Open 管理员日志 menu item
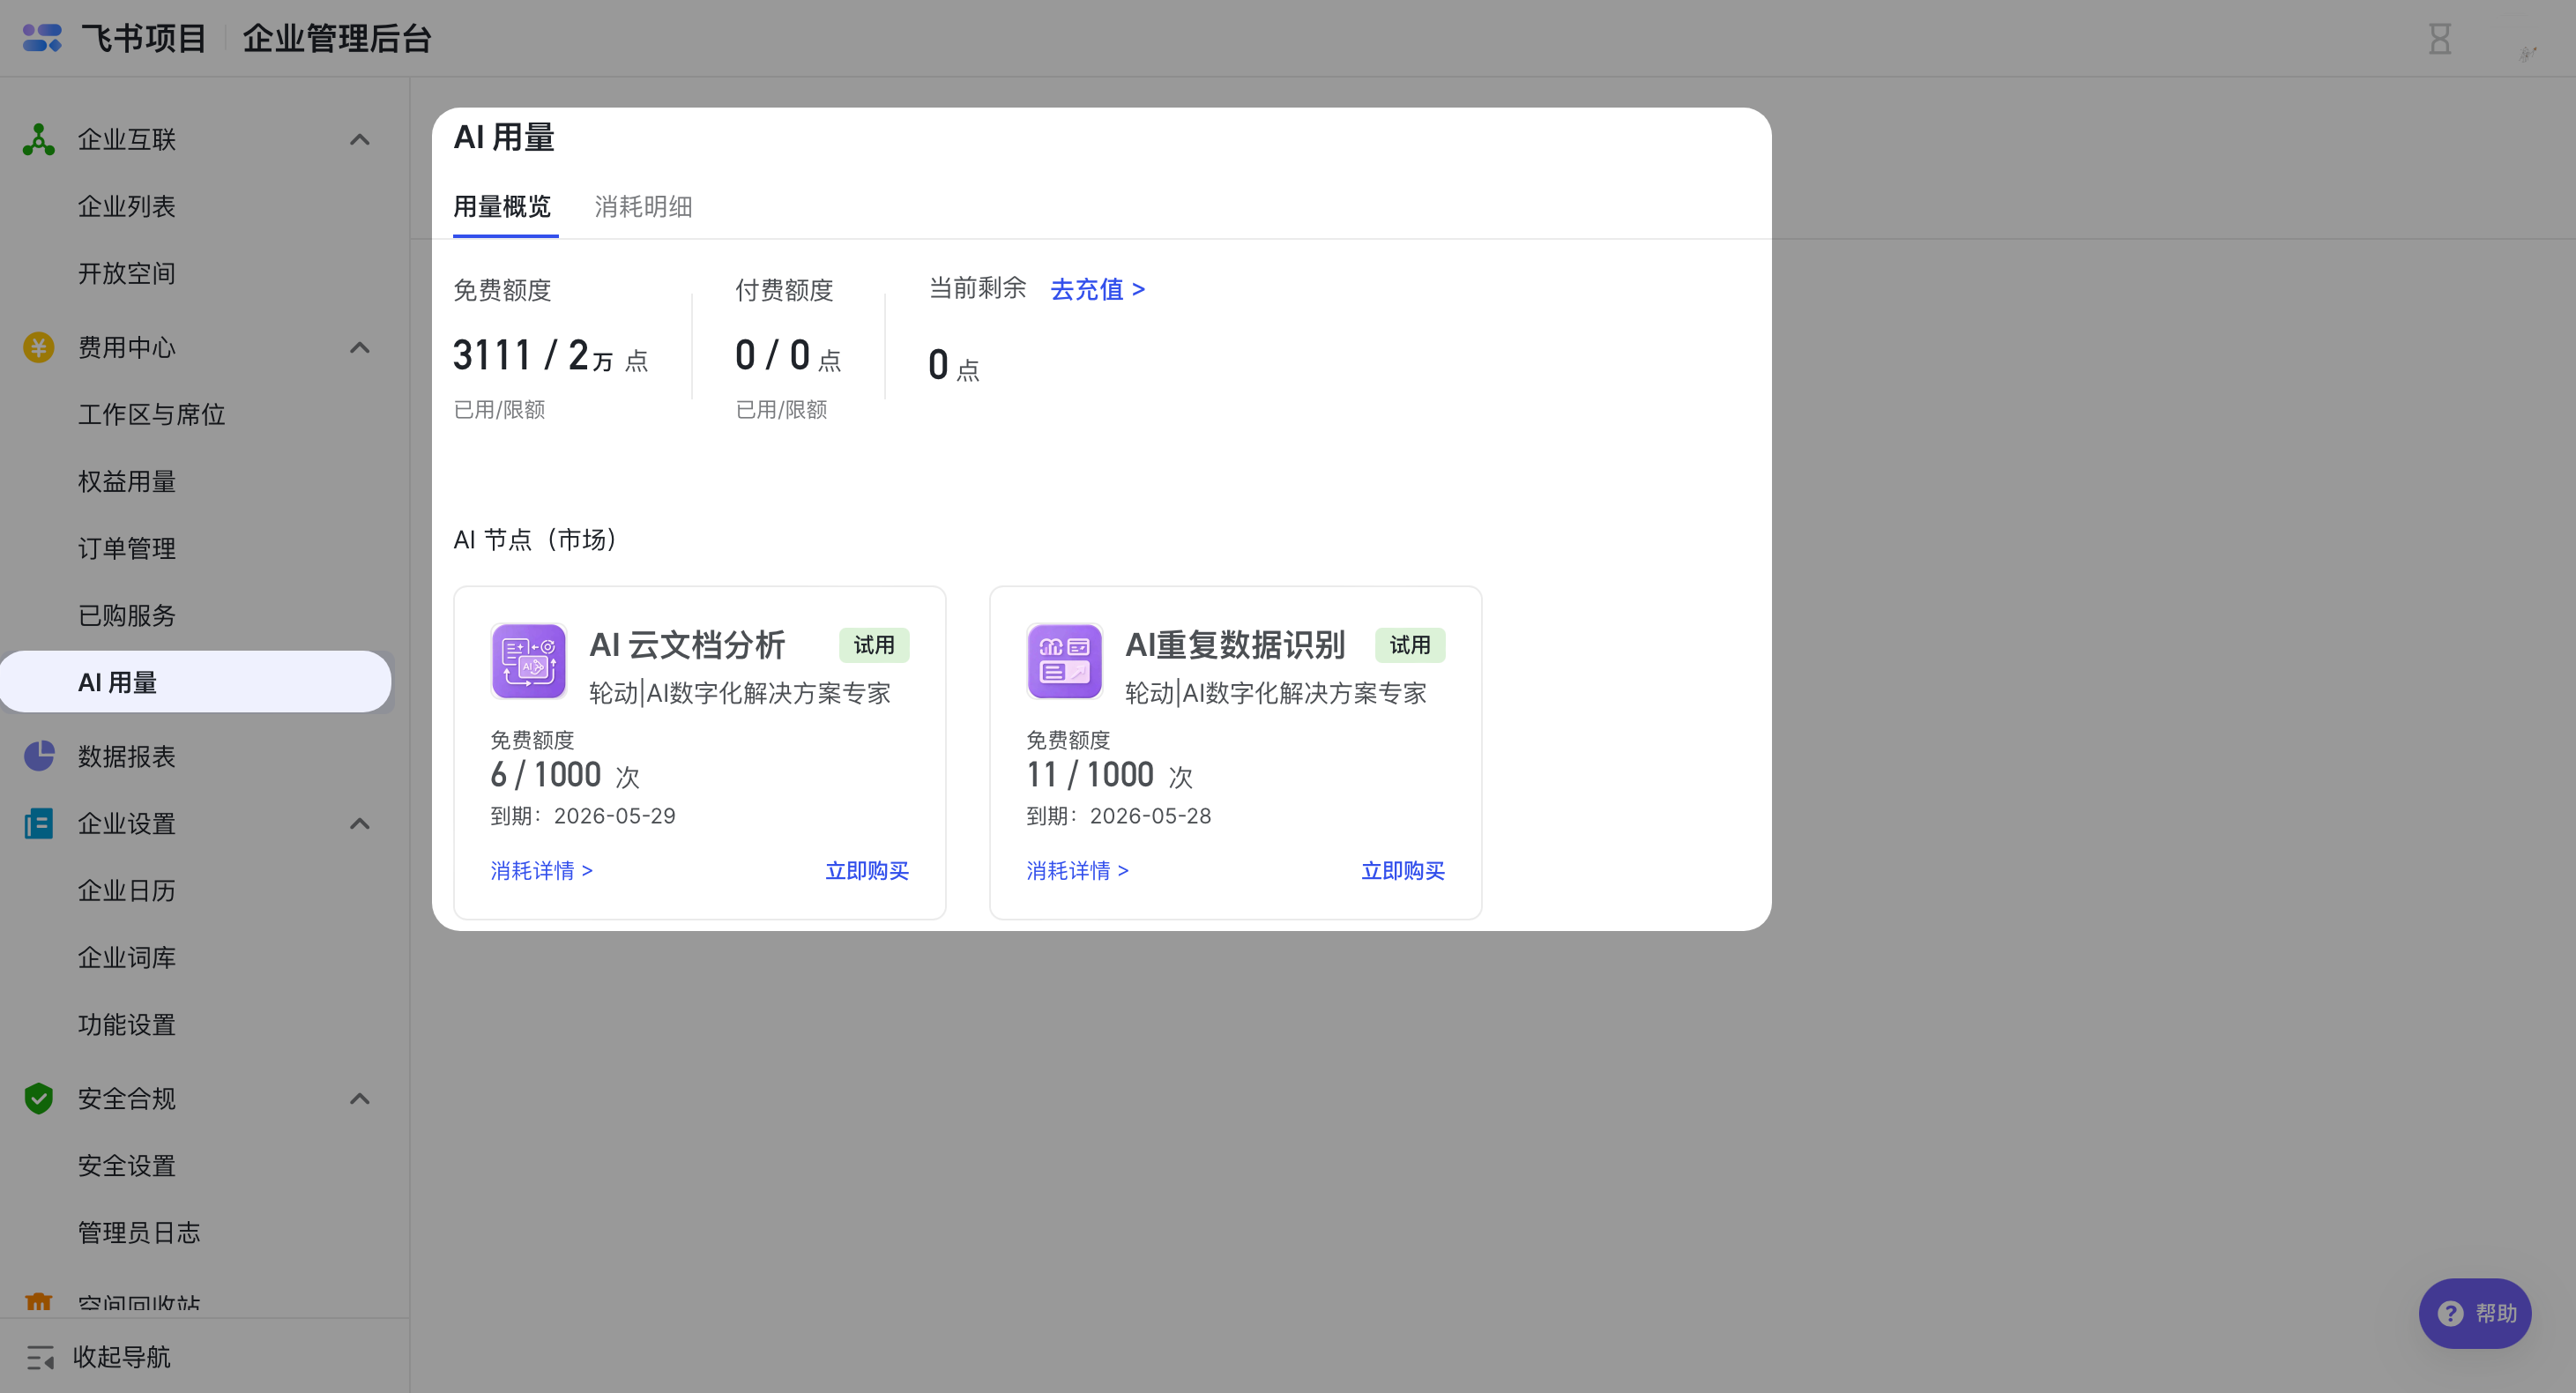This screenshot has width=2576, height=1393. click(x=139, y=1232)
